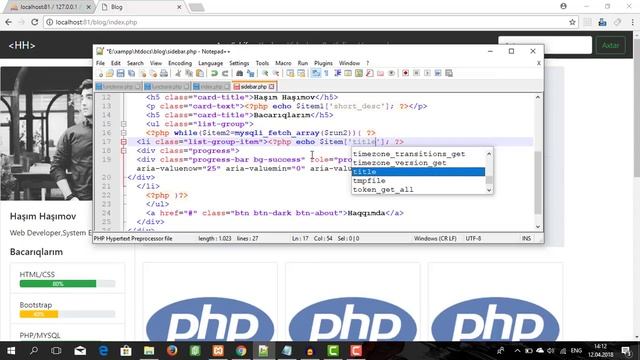Close the sidebar.php tab with its red X
The height and width of the screenshot is (360, 640).
click(x=272, y=87)
